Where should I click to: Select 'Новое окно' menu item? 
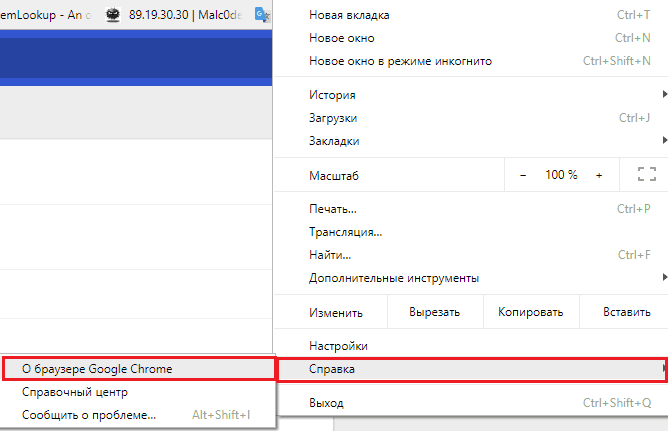point(471,38)
